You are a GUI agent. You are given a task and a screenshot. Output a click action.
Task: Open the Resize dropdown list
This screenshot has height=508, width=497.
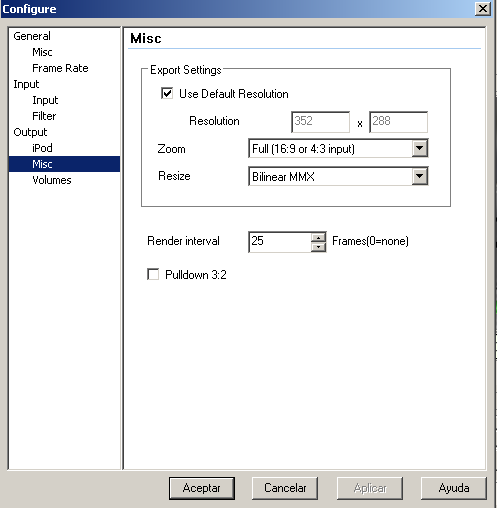point(420,176)
